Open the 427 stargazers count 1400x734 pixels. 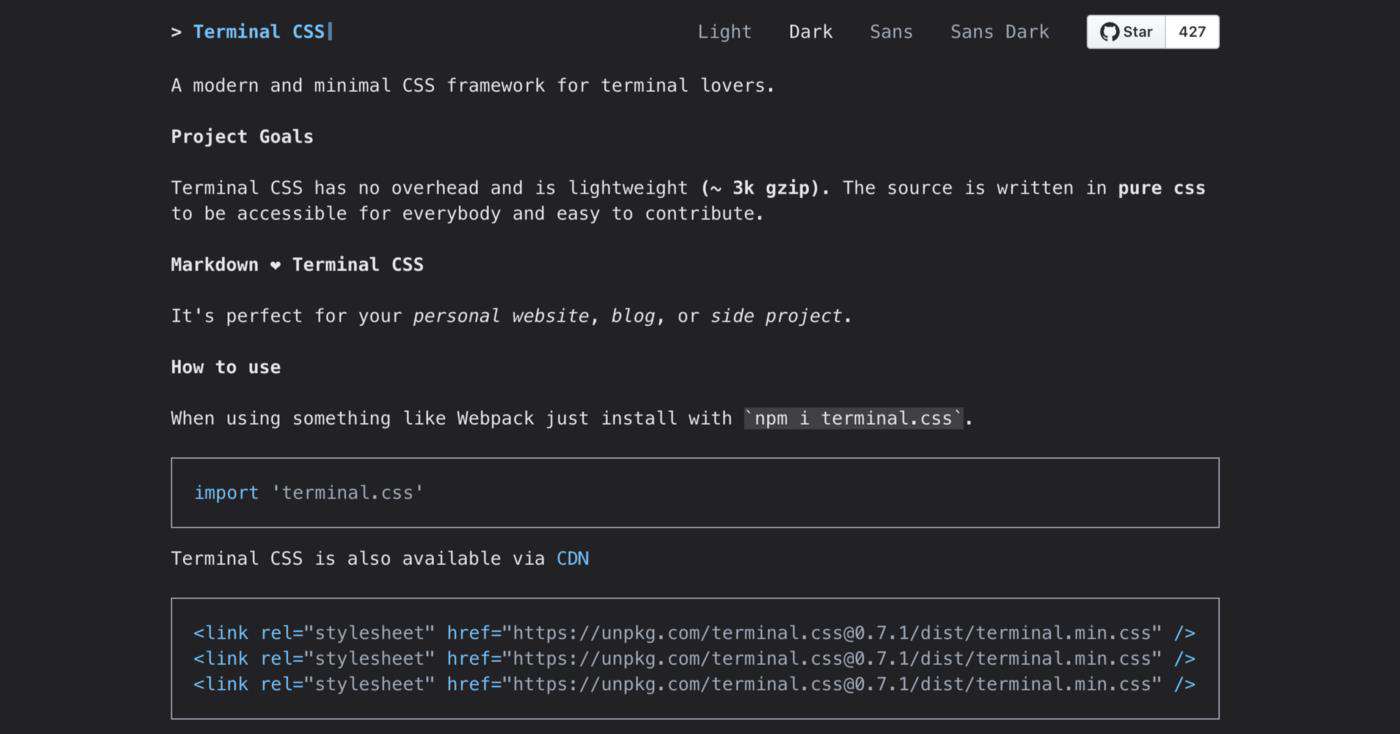coord(1192,32)
